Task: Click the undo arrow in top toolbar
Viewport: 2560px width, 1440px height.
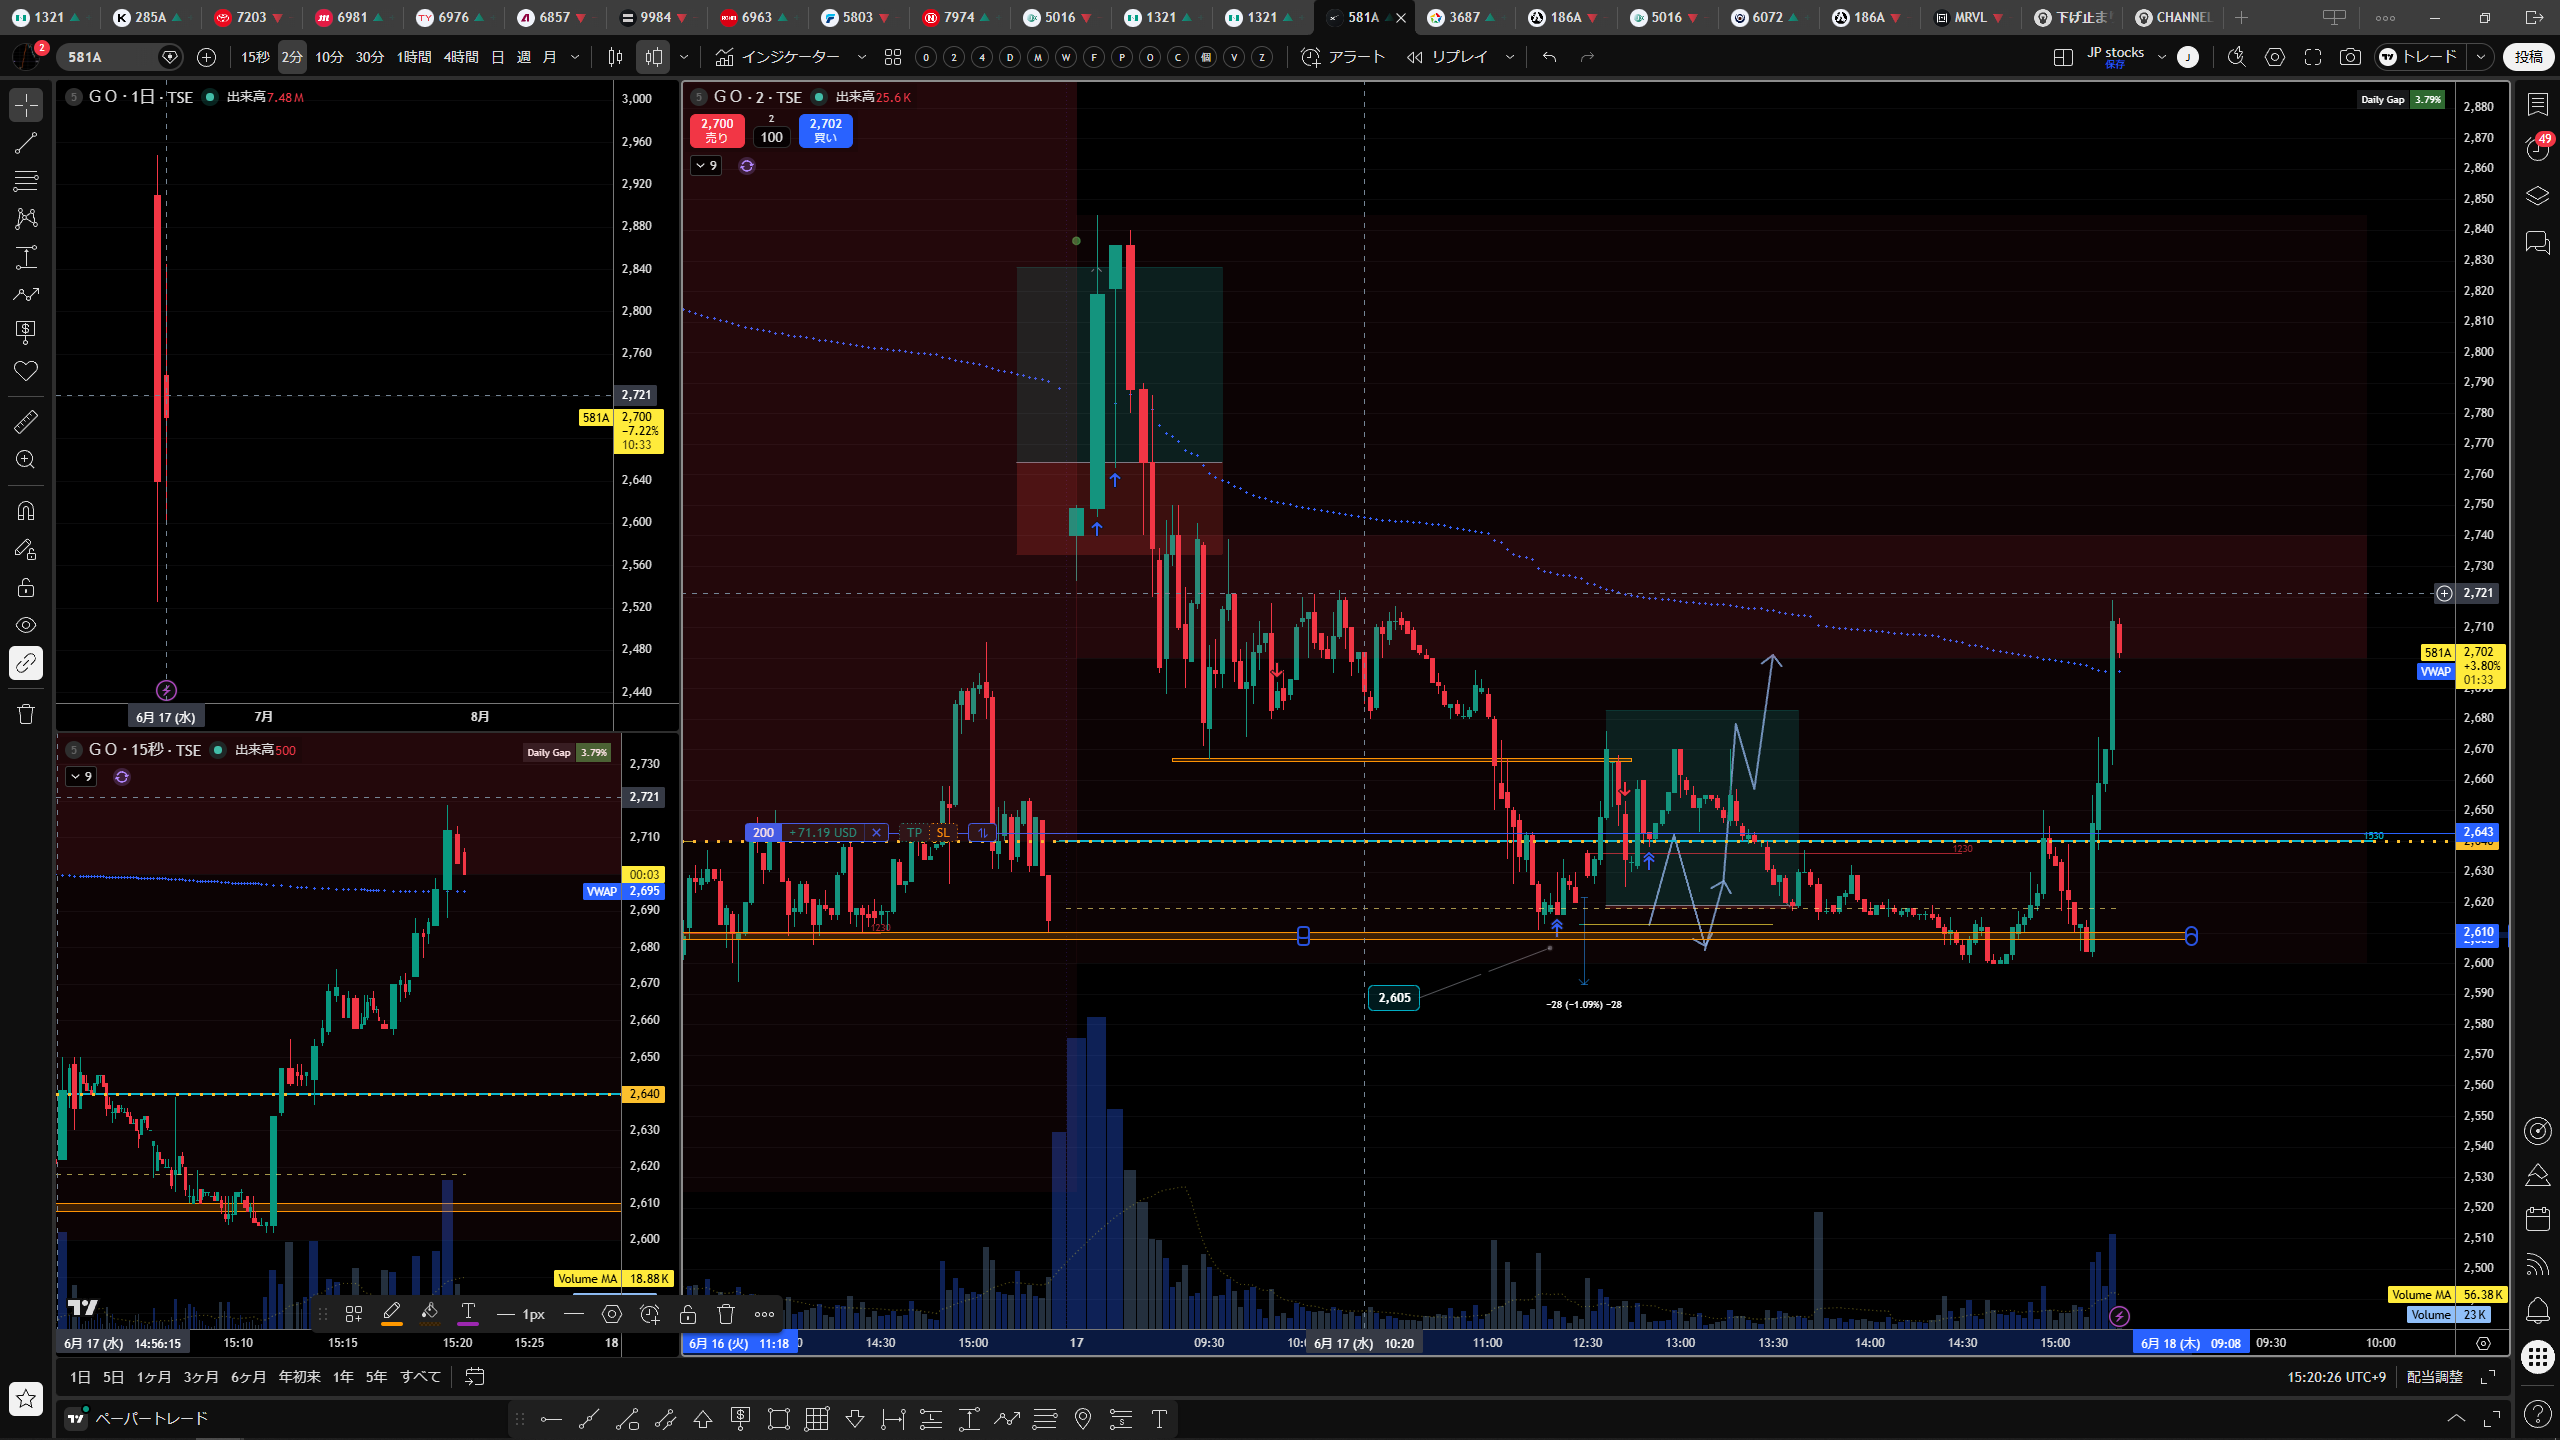Action: point(1549,57)
